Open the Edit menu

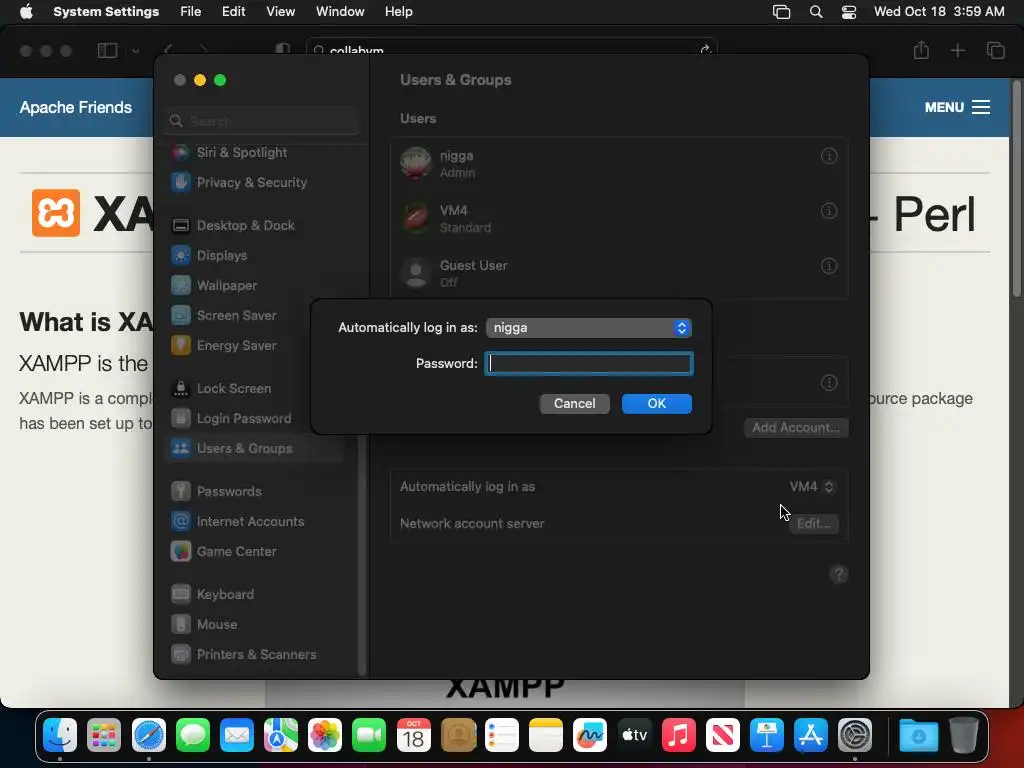pyautogui.click(x=233, y=12)
